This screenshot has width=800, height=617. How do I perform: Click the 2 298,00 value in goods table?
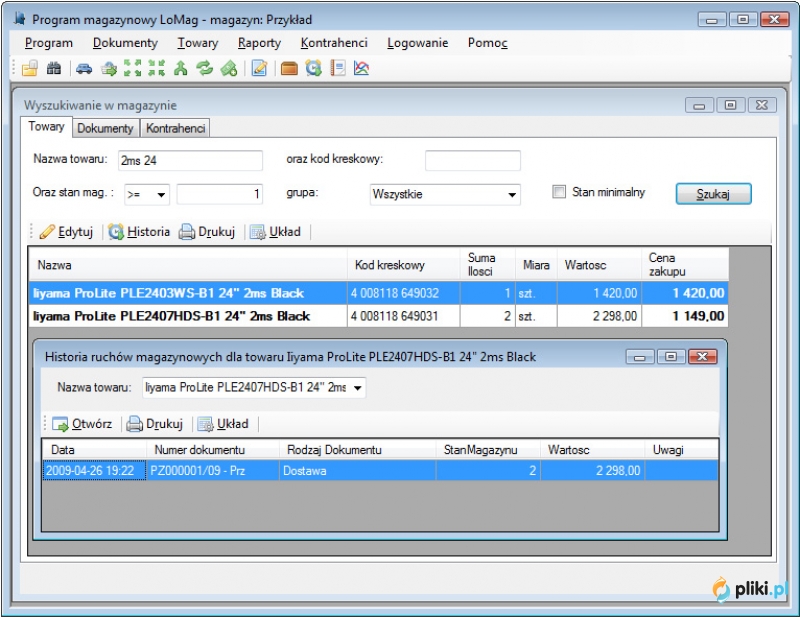(x=599, y=316)
